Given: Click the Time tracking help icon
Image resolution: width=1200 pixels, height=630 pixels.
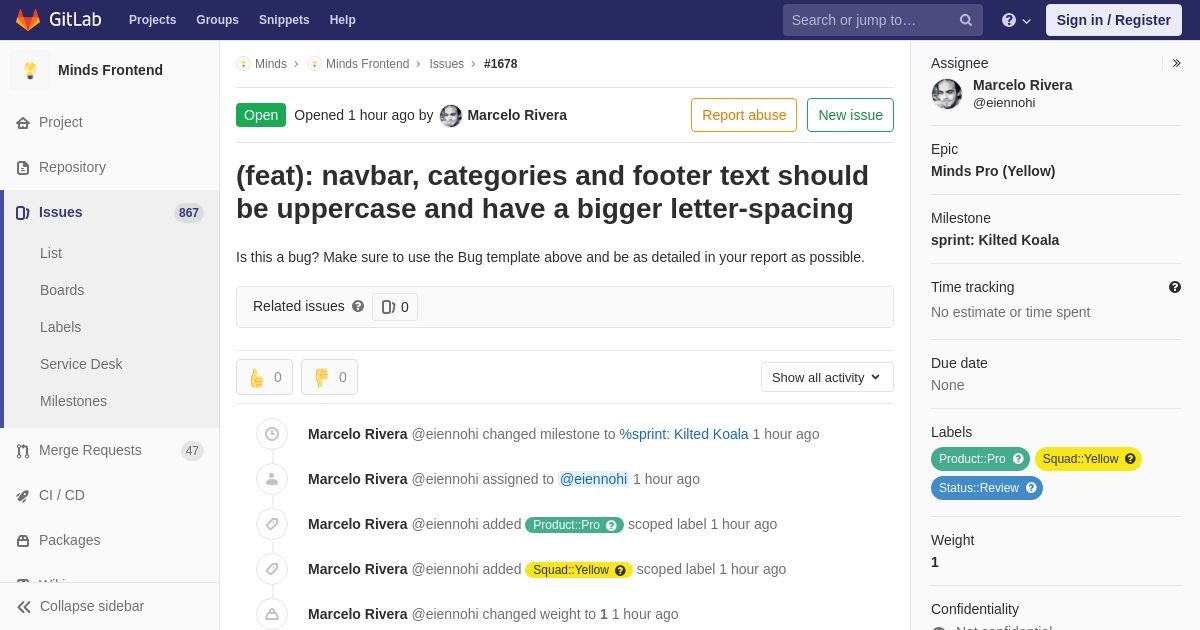Looking at the screenshot, I should [x=1175, y=287].
